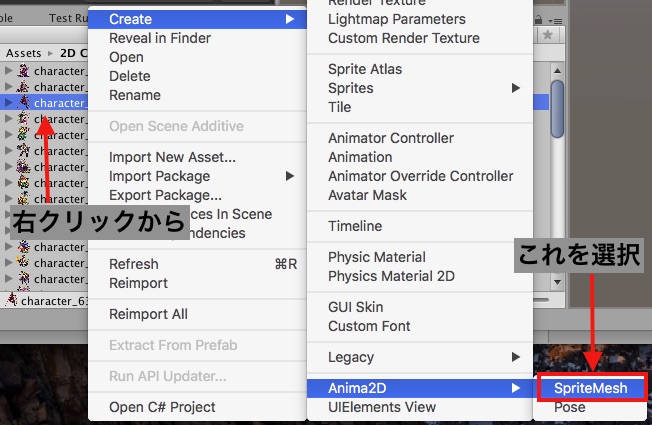Choose Reveal in Finder

coord(160,38)
